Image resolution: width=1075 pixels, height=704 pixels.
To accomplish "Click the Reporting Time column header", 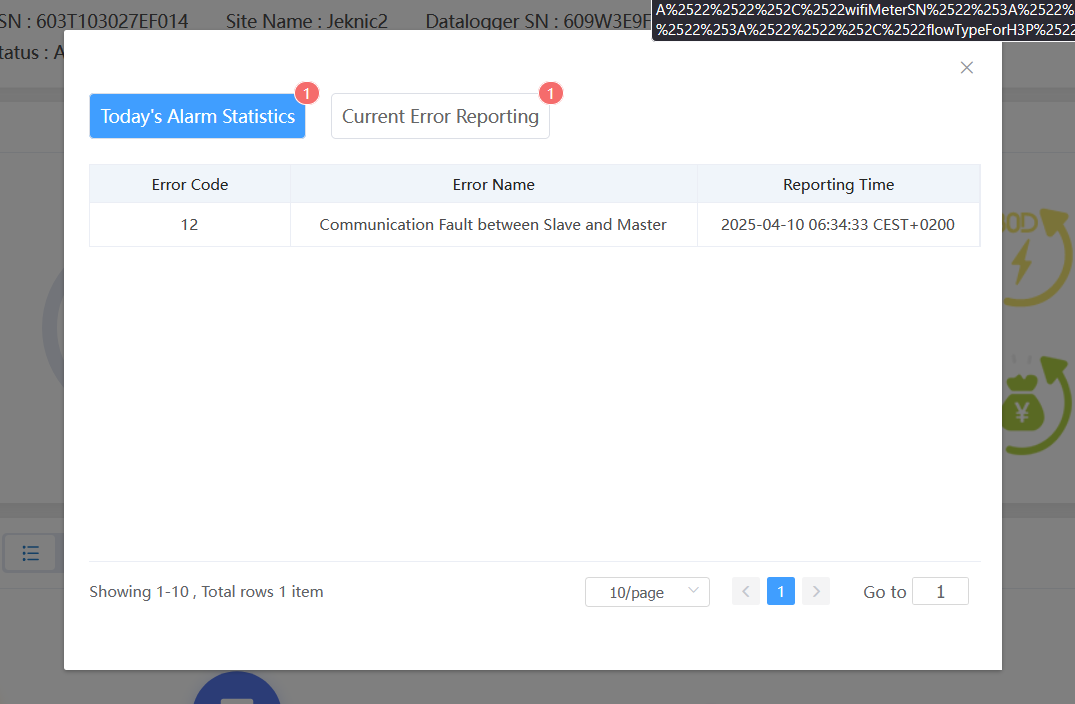I will 838,184.
